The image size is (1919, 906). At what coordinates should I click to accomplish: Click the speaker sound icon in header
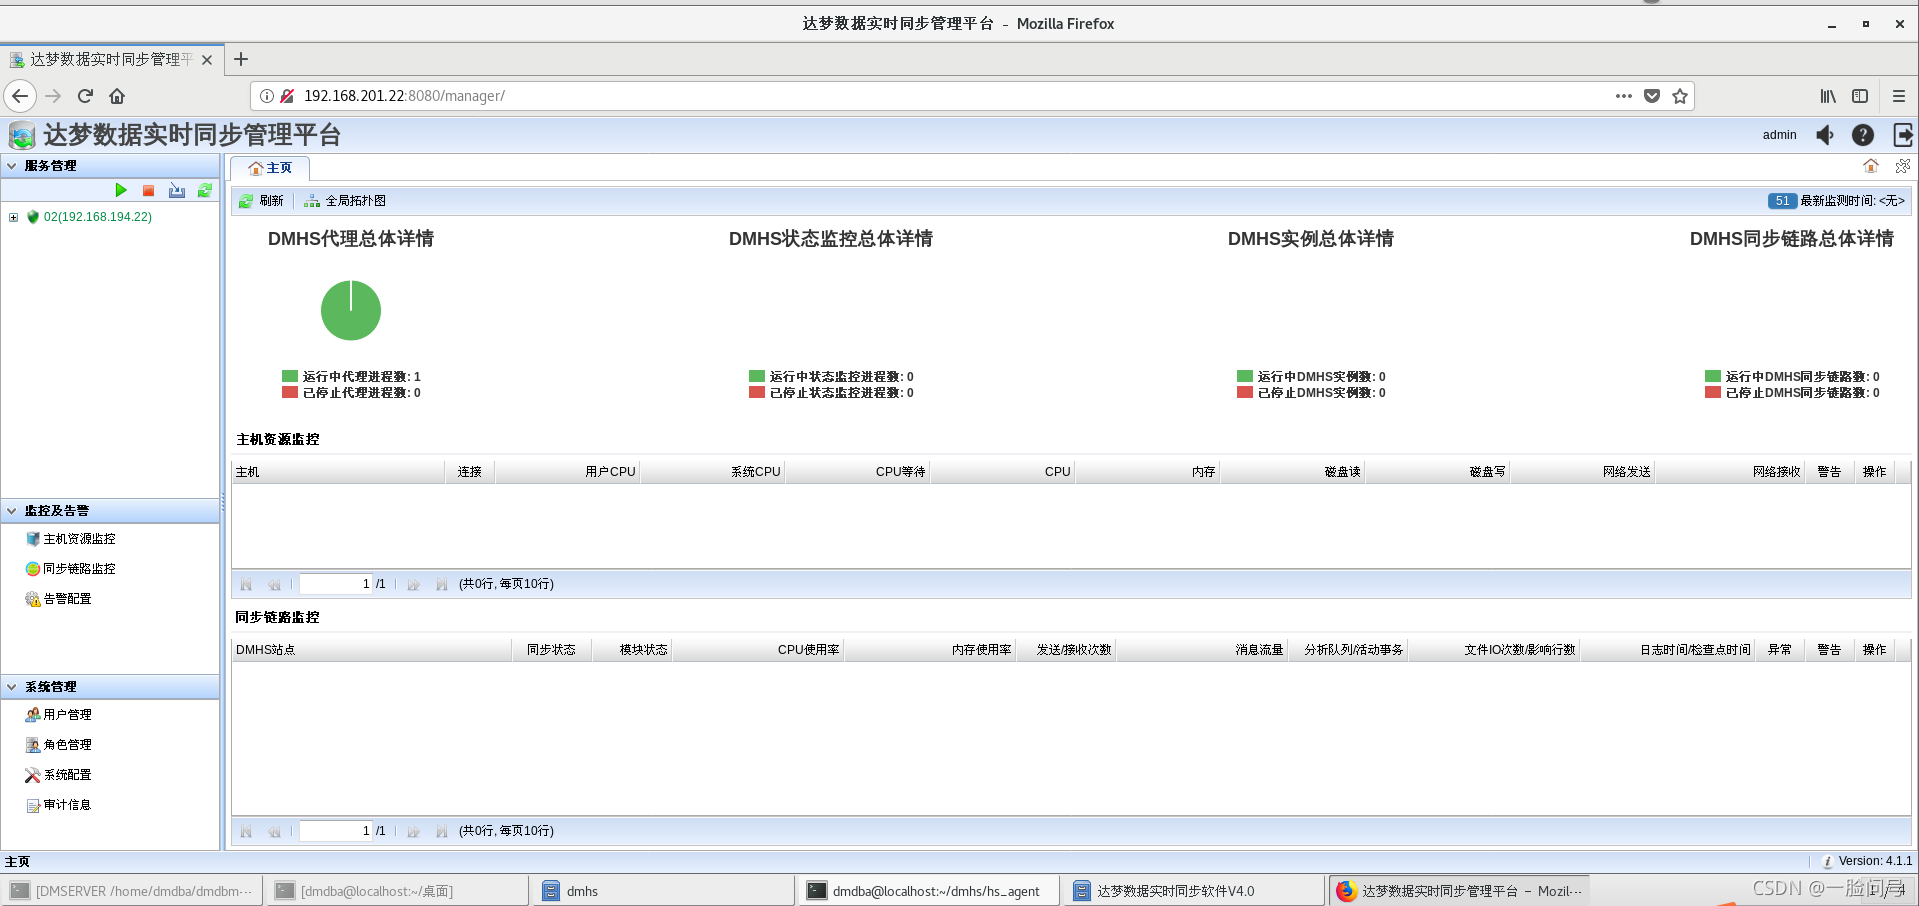click(x=1825, y=135)
